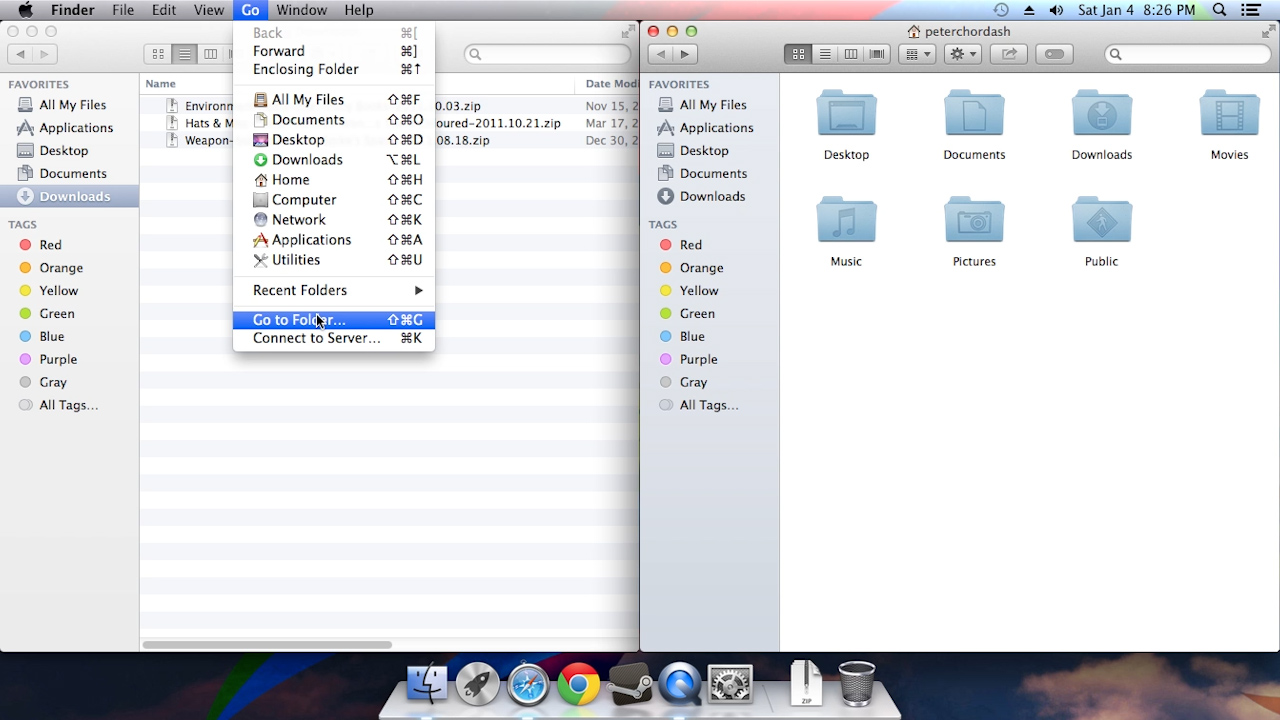Open the Music folder icon

846,220
